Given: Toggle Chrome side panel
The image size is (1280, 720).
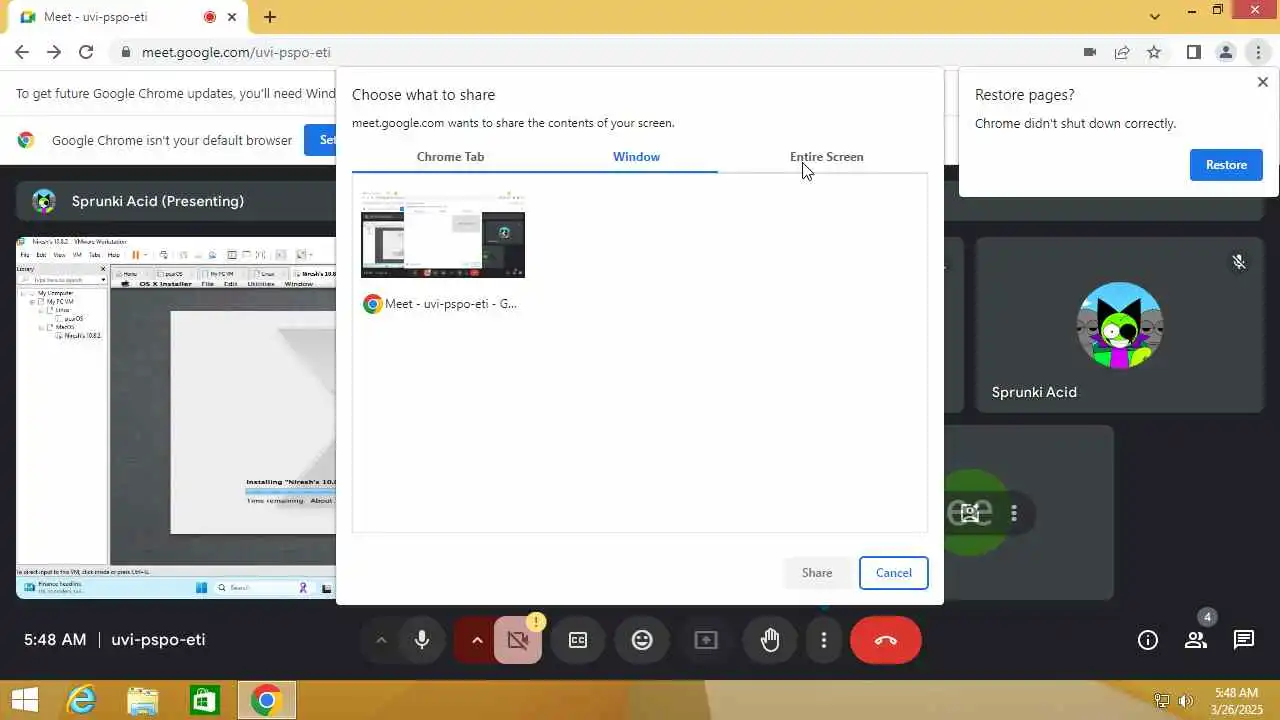Looking at the screenshot, I should [x=1194, y=52].
